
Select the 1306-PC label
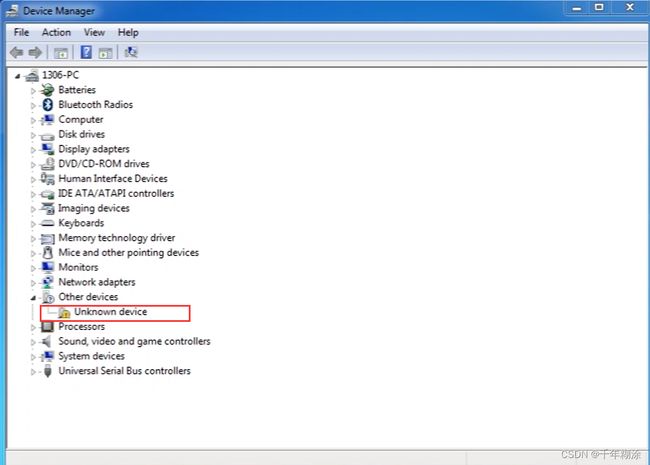point(60,75)
